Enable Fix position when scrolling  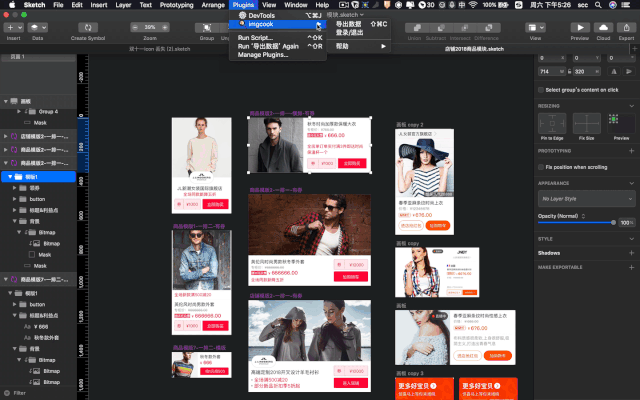coord(541,167)
